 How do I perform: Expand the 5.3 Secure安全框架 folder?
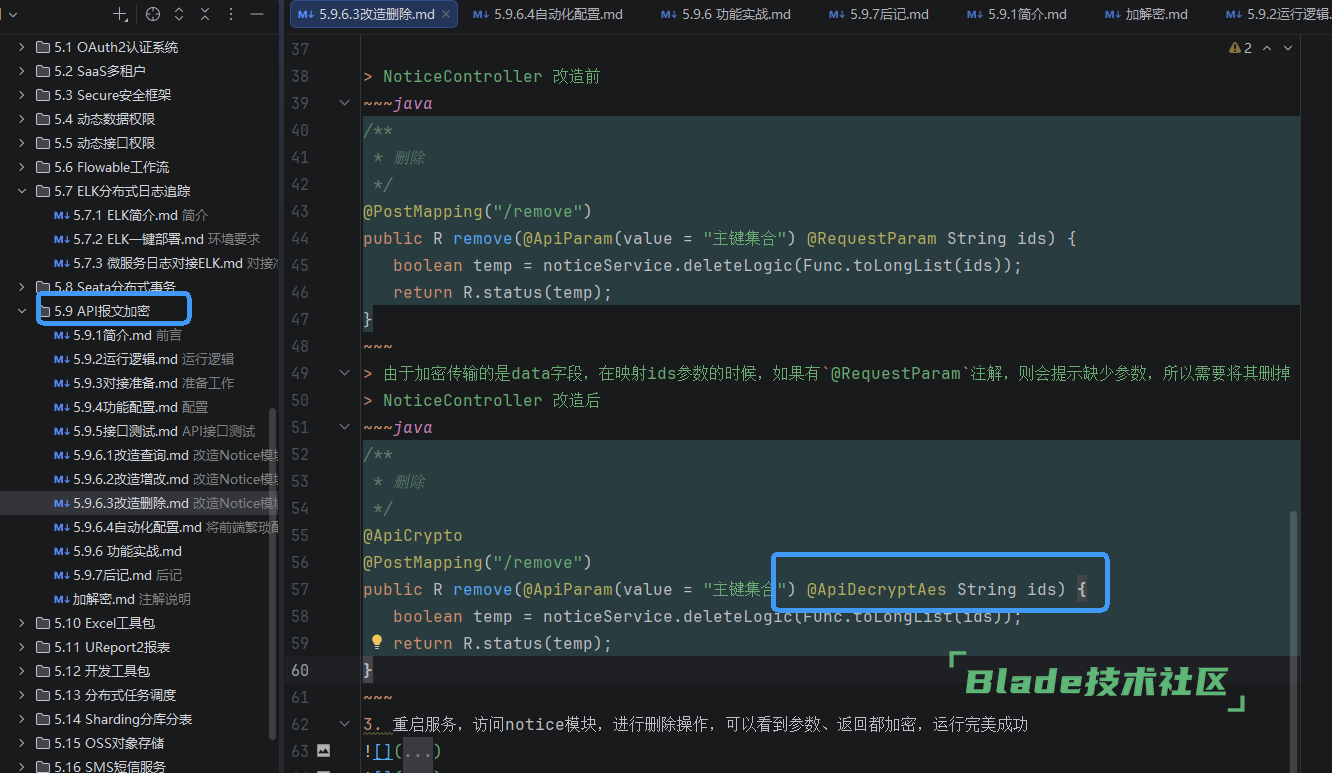(x=22, y=95)
